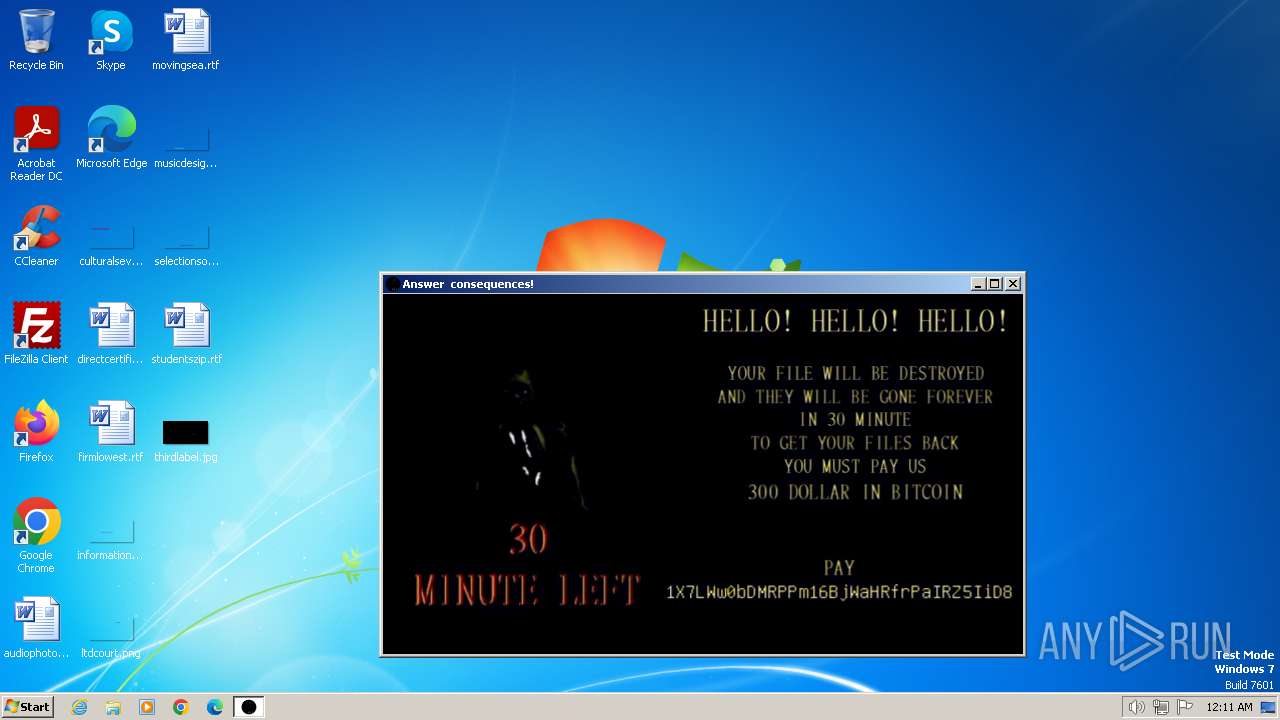Click the YOUR FILE WILL BE DESTROYED line
The width and height of the screenshot is (1280, 720).
pos(855,373)
